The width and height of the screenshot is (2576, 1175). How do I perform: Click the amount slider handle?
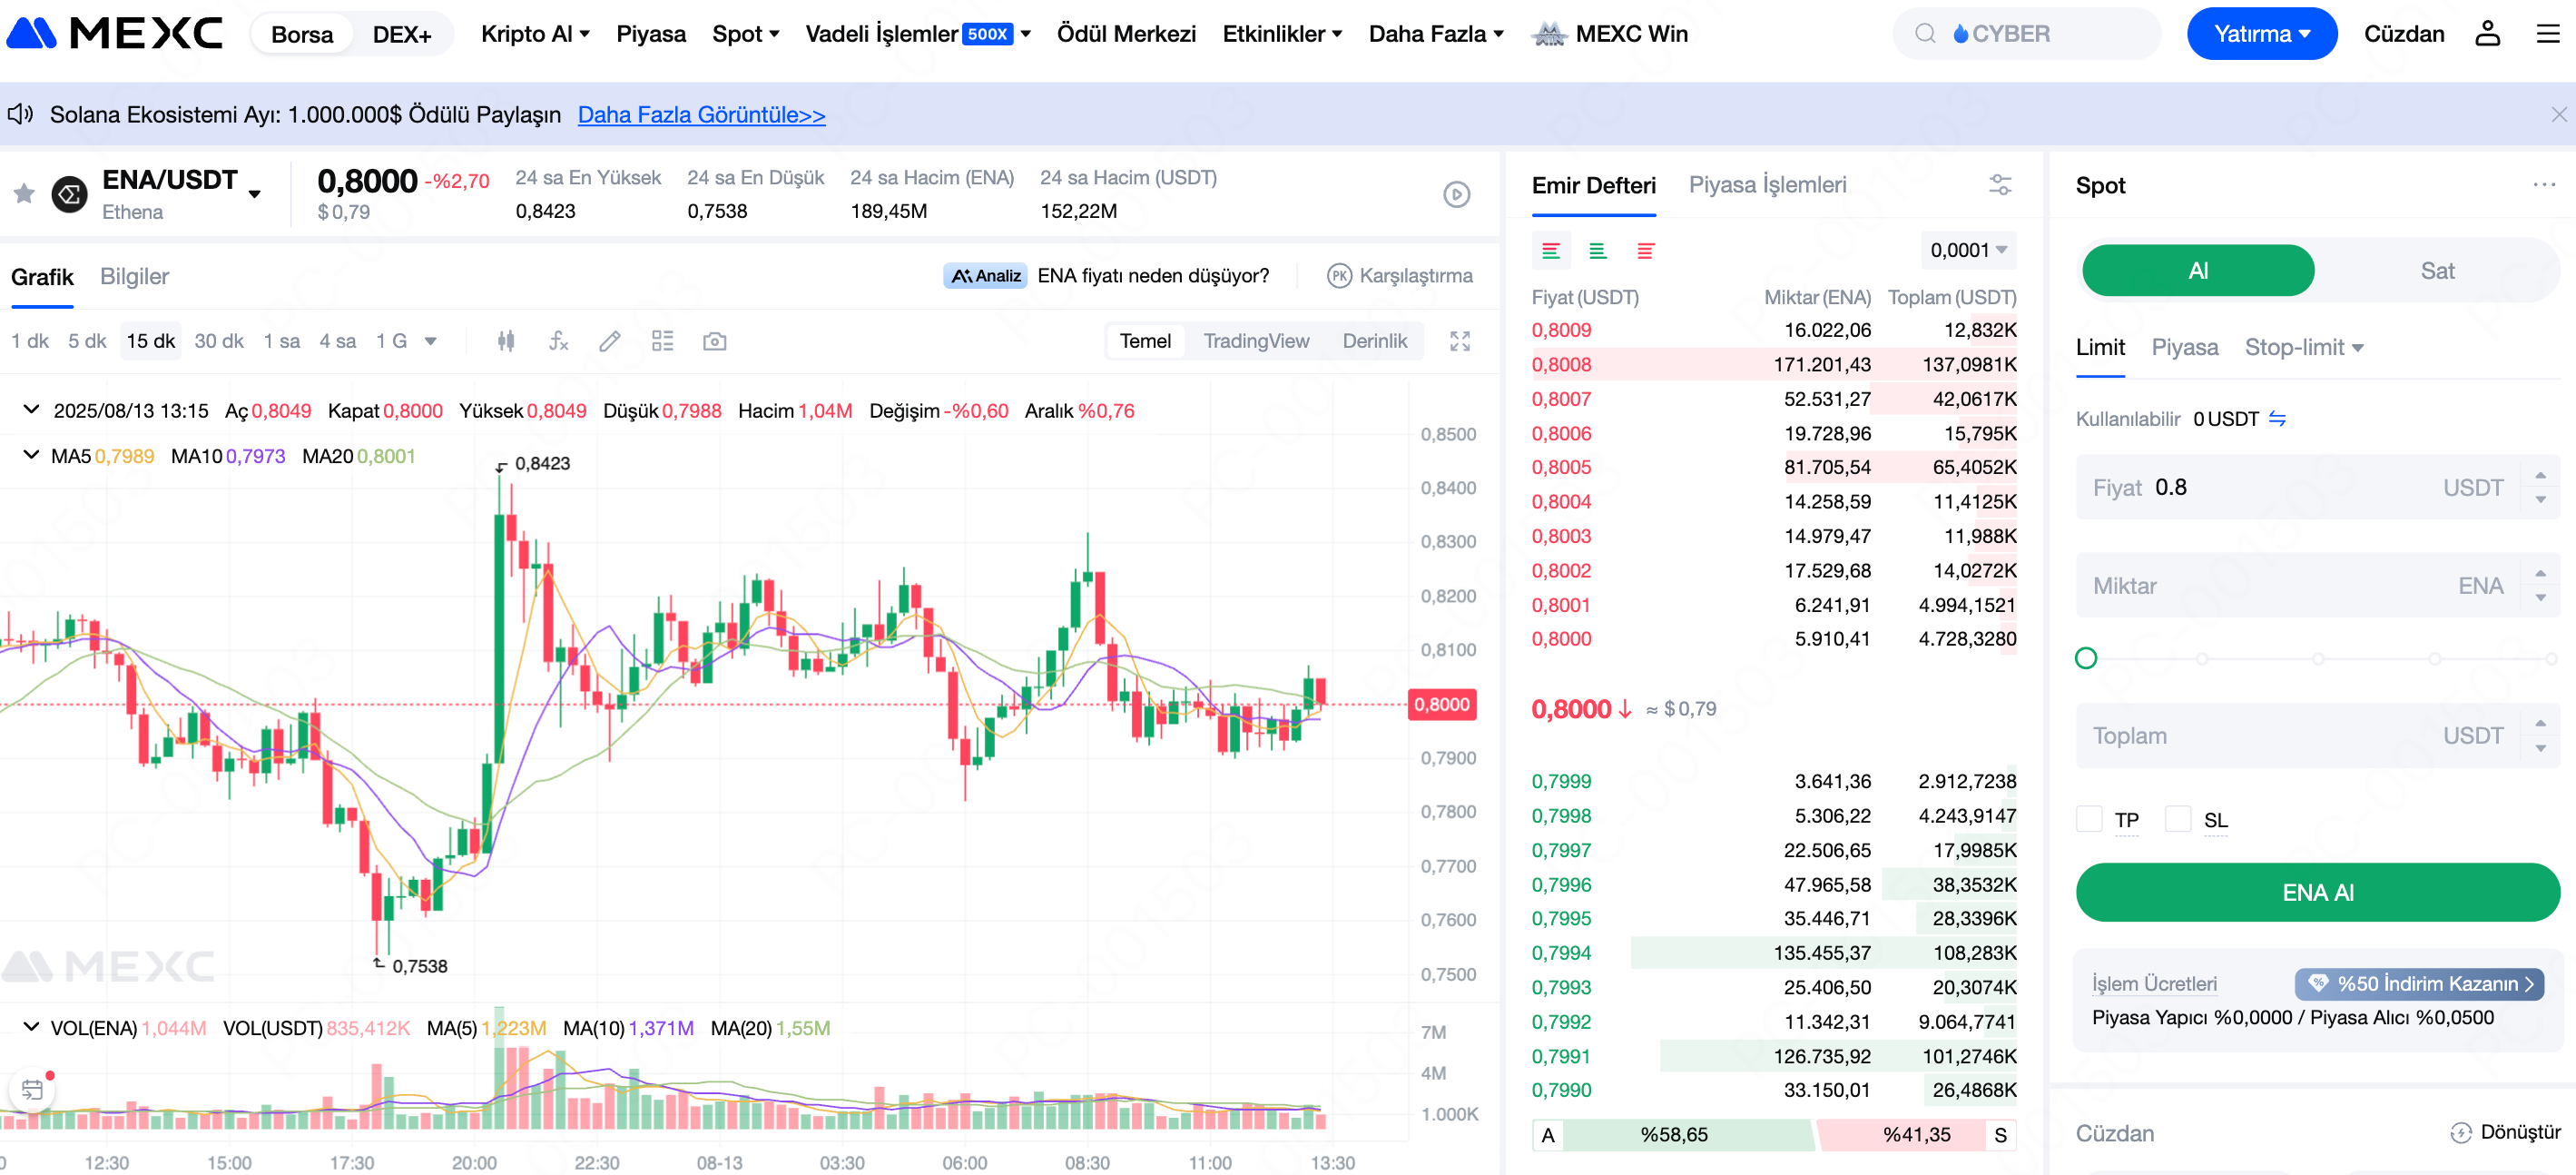pyautogui.click(x=2085, y=658)
